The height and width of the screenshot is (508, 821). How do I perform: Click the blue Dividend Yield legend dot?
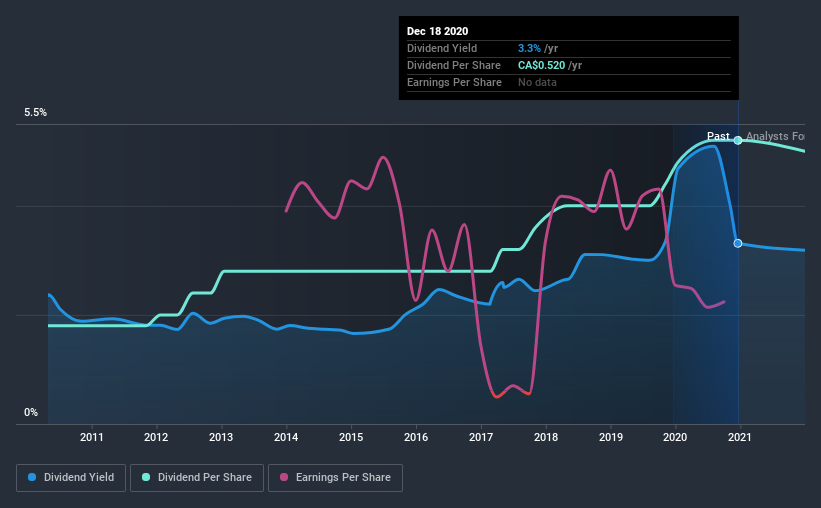[x=32, y=477]
